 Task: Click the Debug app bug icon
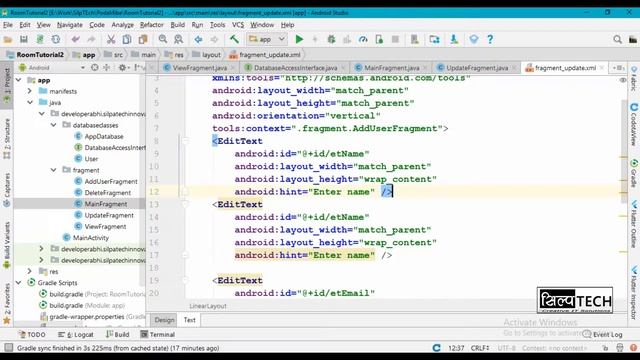point(331,39)
